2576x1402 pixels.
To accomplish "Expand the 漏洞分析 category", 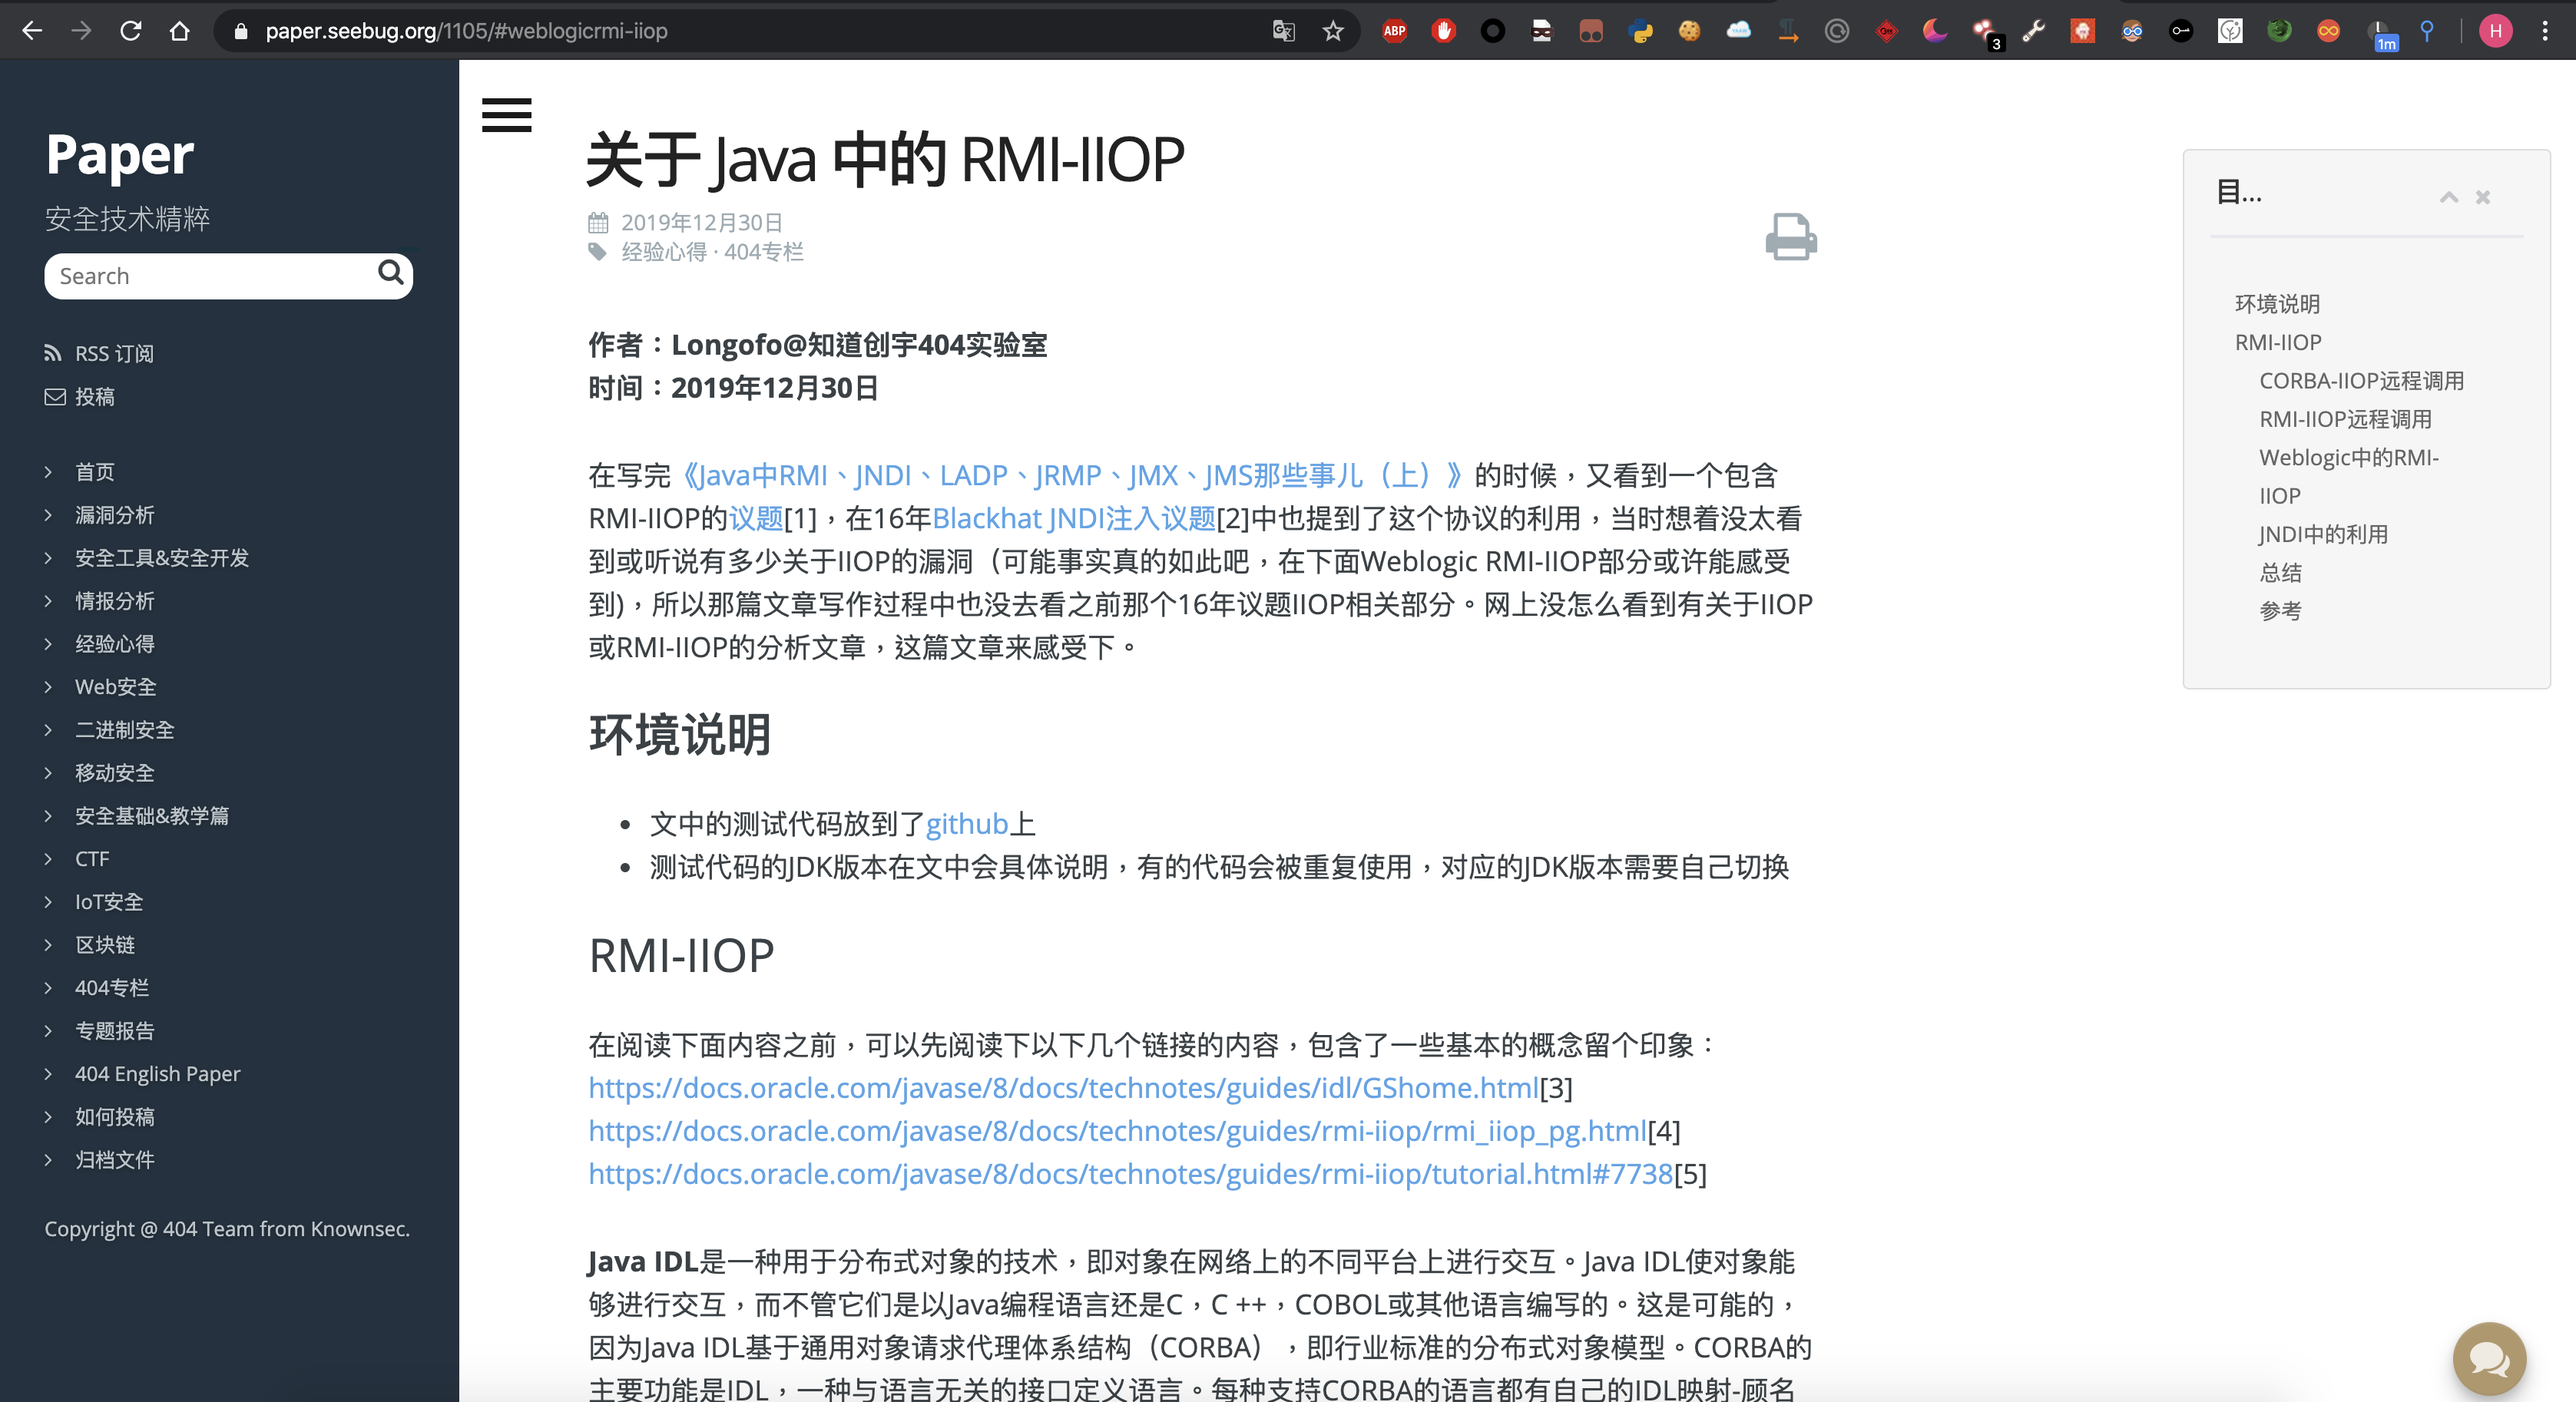I will click(114, 515).
